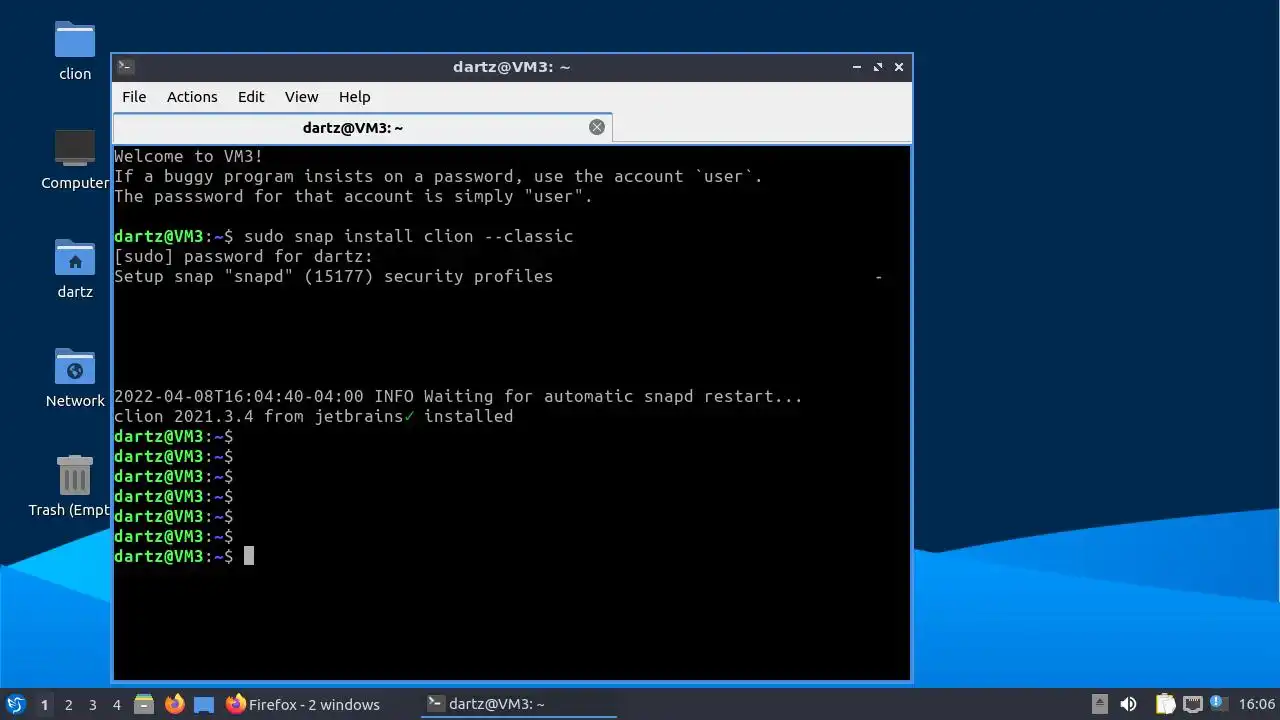Click the 16:06 panel clock
1280x720 pixels.
tap(1257, 704)
